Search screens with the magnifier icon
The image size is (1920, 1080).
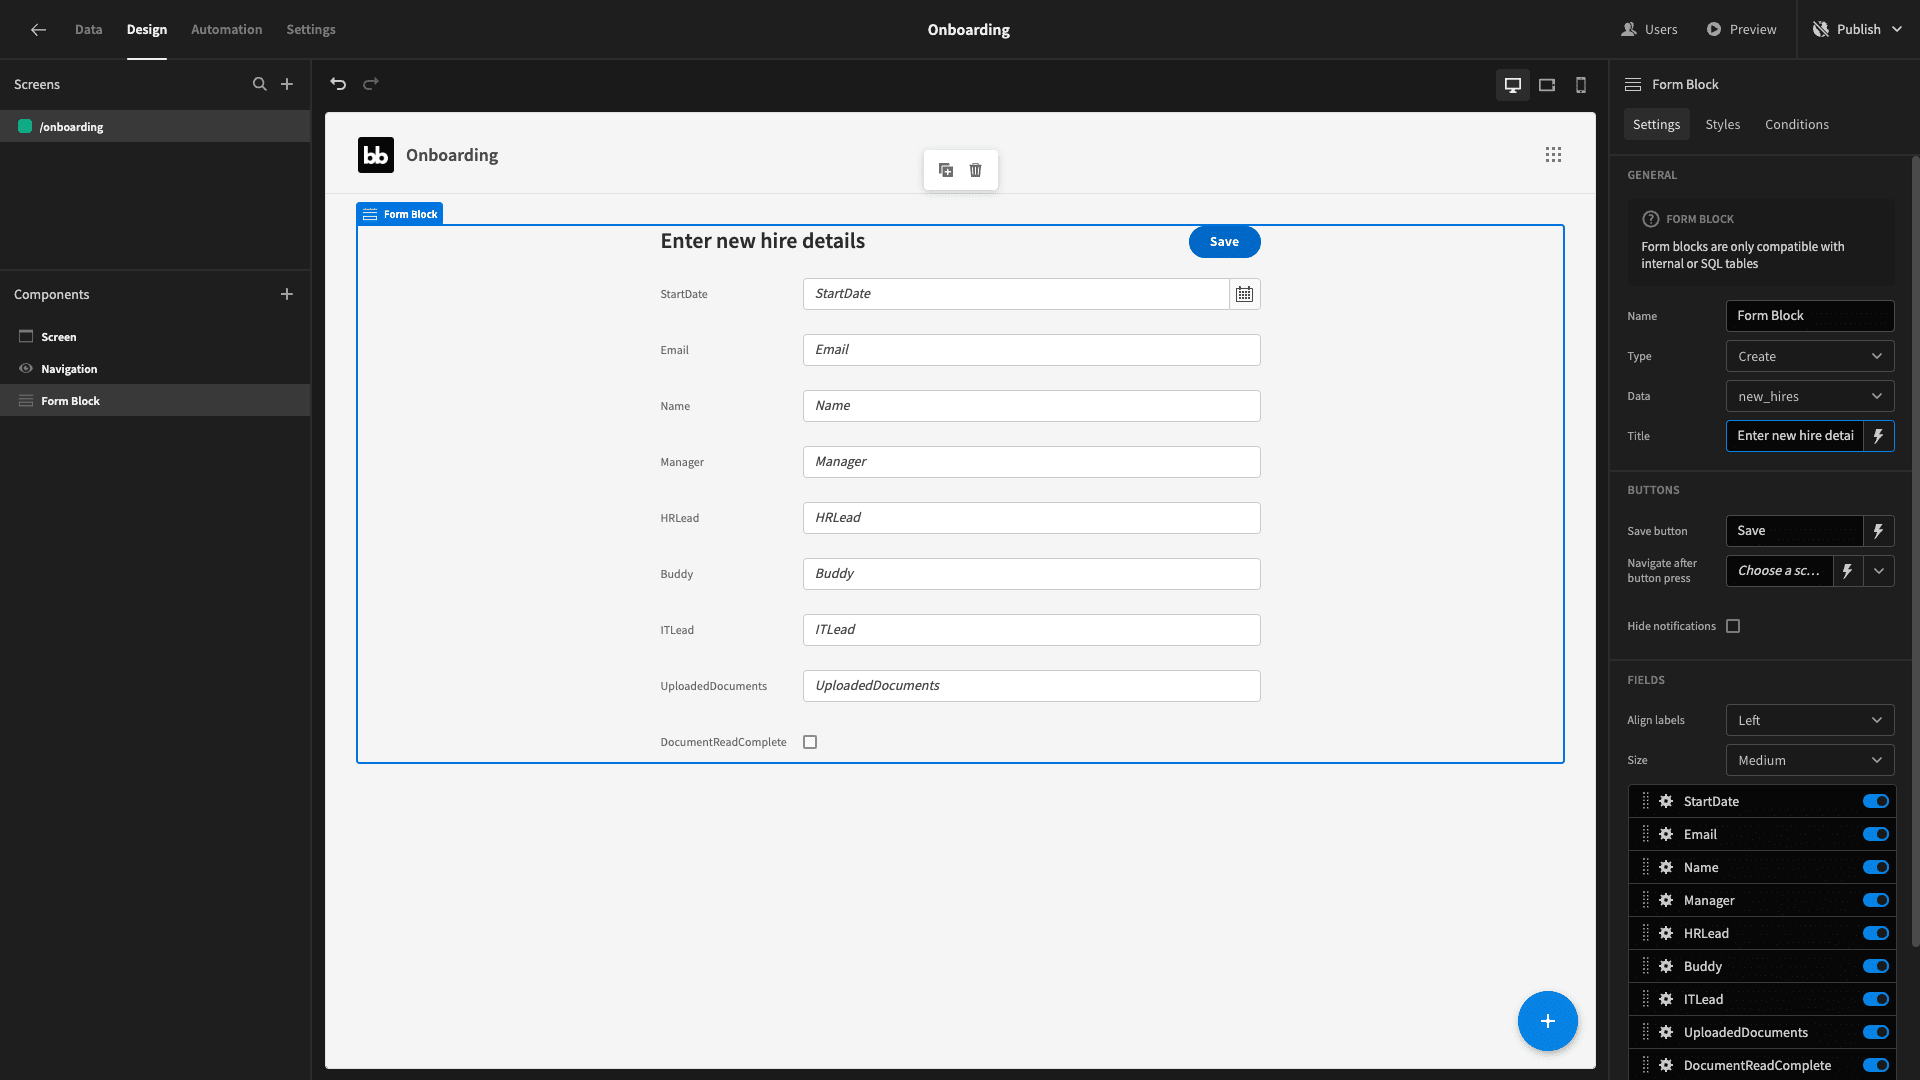pos(260,85)
